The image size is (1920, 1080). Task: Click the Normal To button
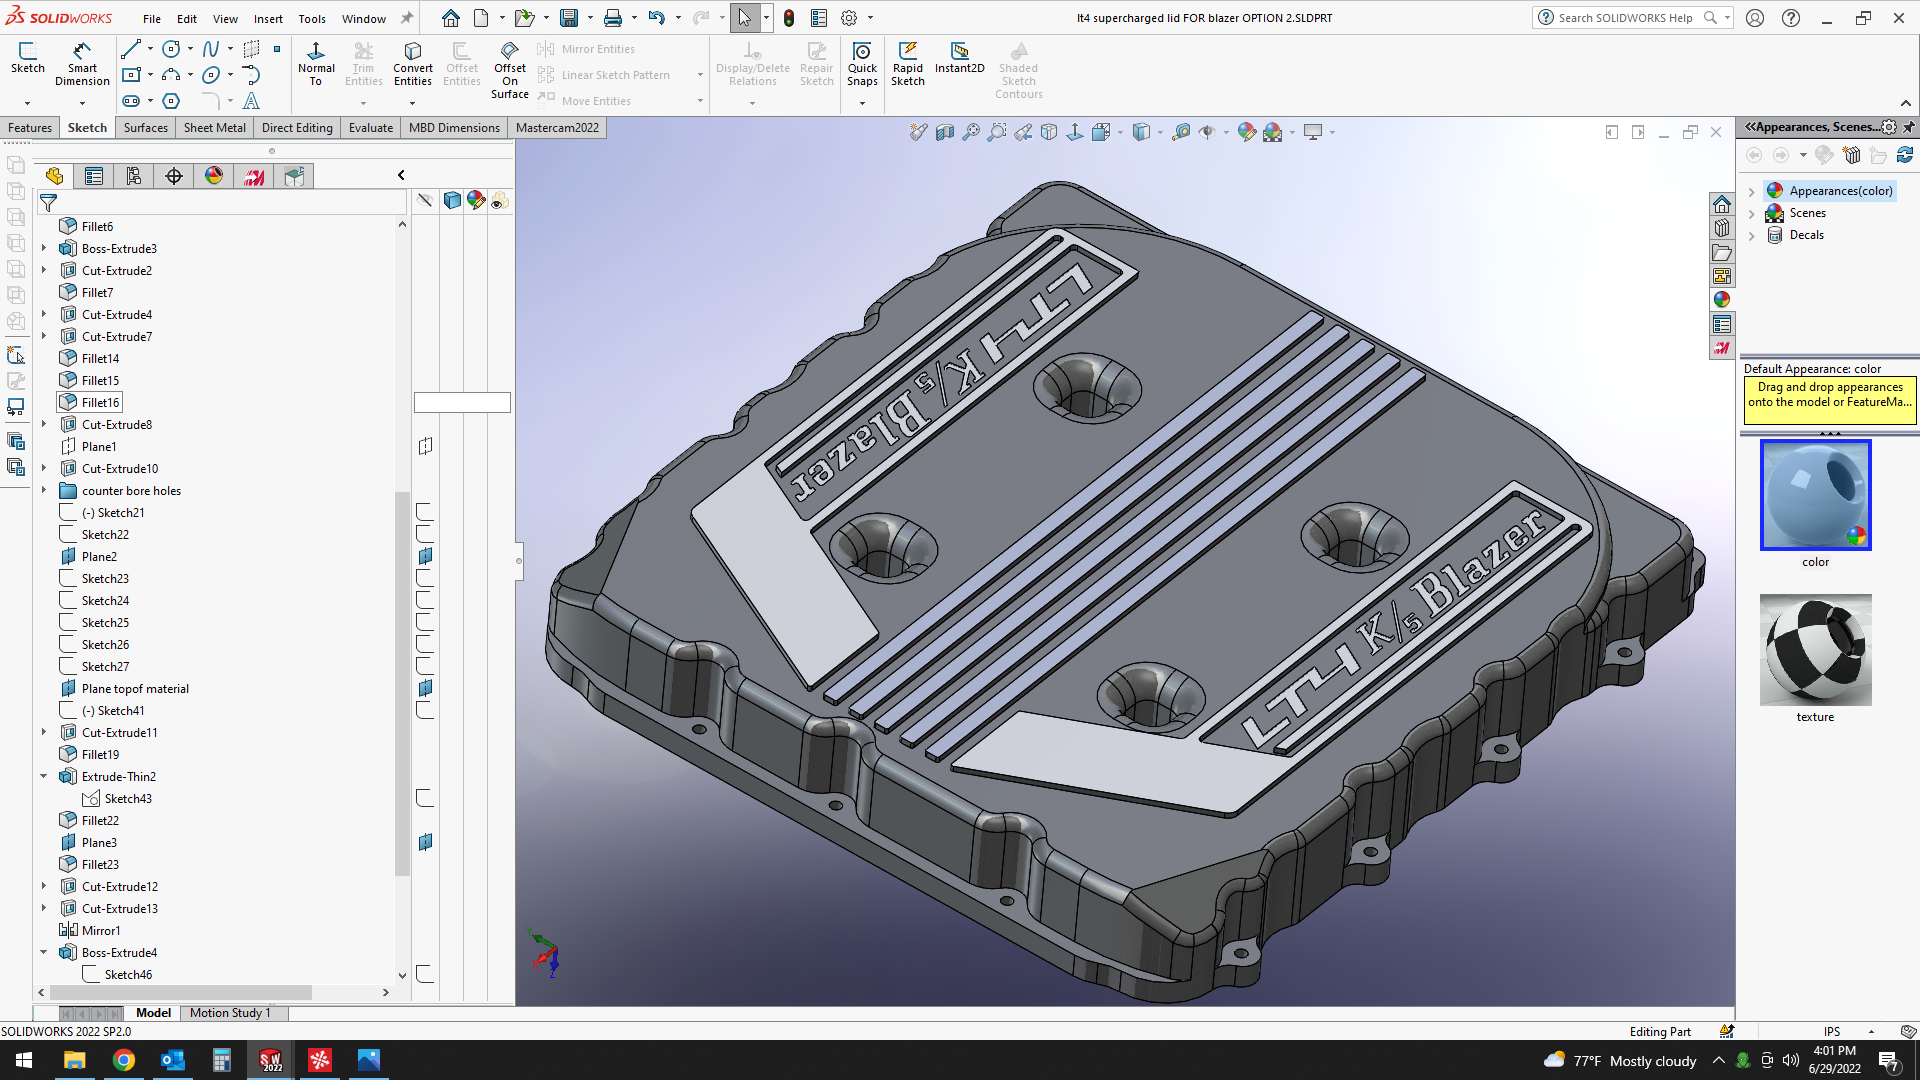pyautogui.click(x=316, y=64)
